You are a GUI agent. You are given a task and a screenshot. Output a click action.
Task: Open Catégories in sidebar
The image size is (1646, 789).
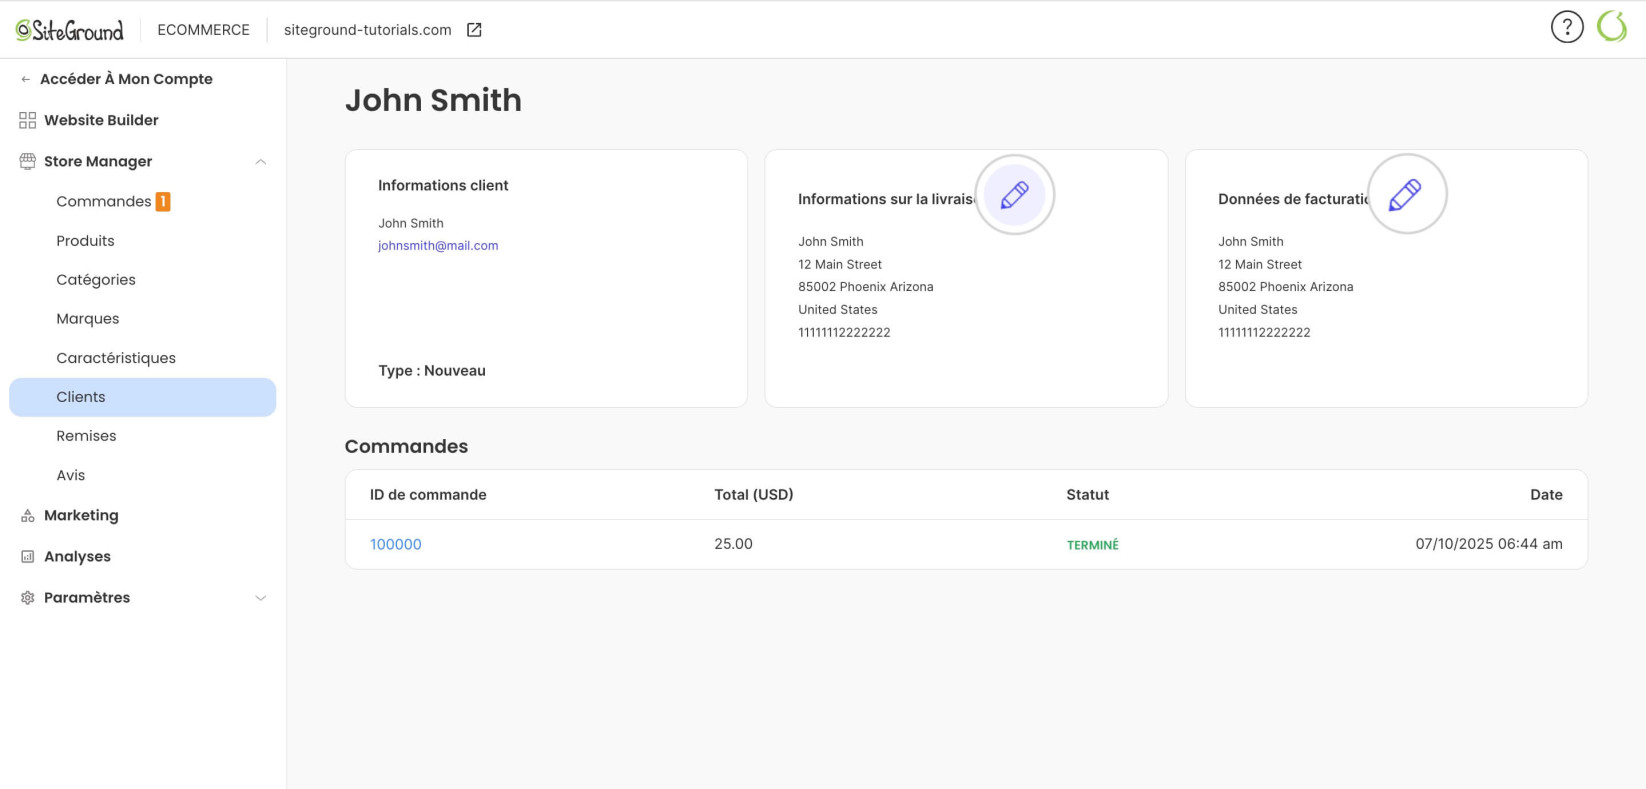96,280
